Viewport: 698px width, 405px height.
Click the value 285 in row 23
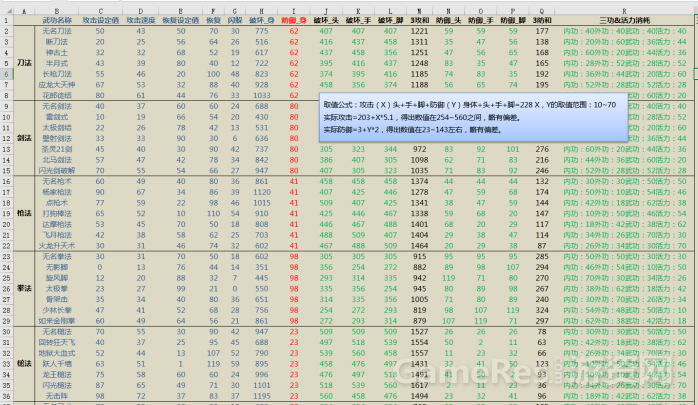pos(542,256)
